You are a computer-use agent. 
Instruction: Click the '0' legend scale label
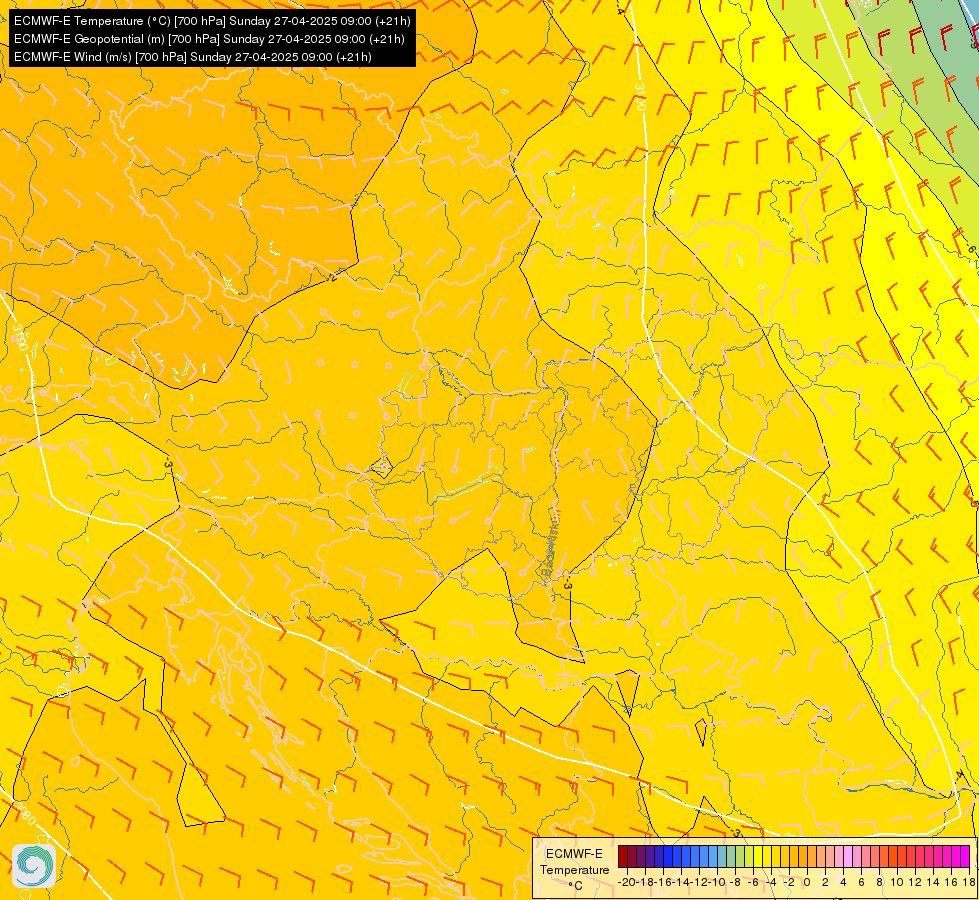[807, 883]
